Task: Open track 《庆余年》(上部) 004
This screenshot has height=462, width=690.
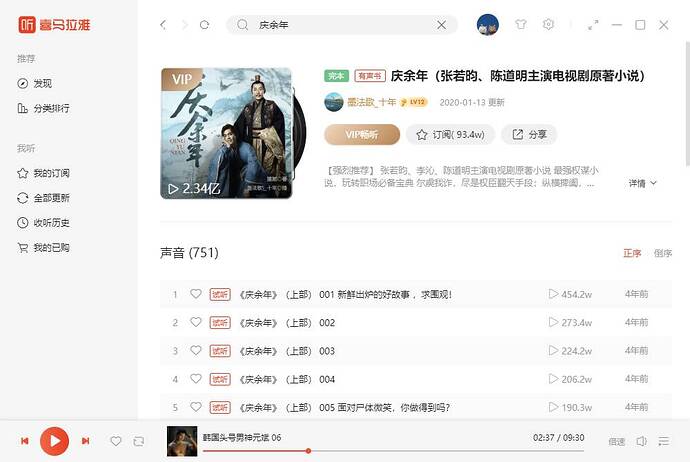Action: click(286, 379)
